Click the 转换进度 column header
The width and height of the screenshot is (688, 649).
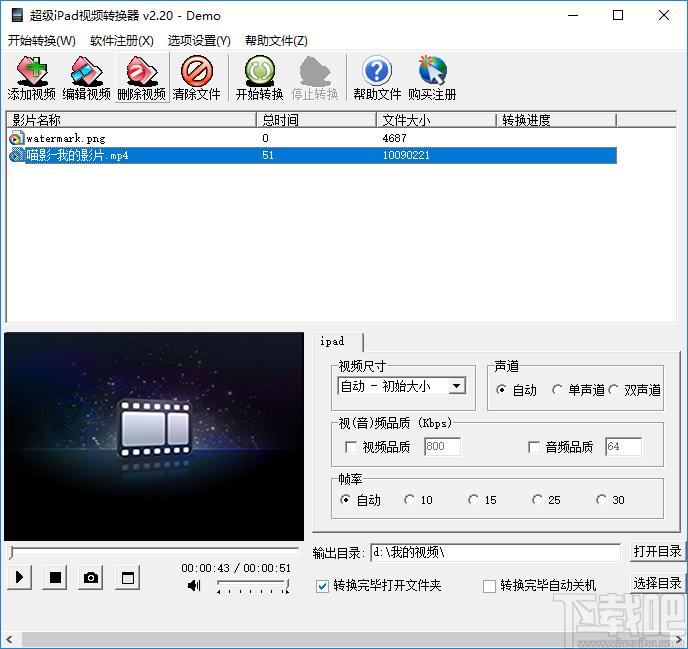coord(556,120)
